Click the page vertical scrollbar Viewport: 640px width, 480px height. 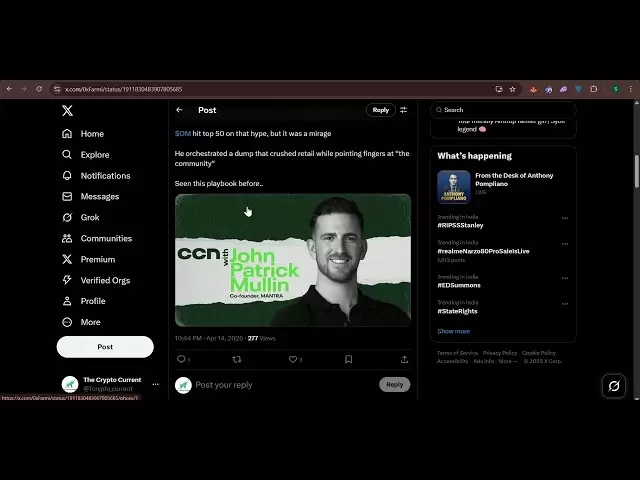636,171
